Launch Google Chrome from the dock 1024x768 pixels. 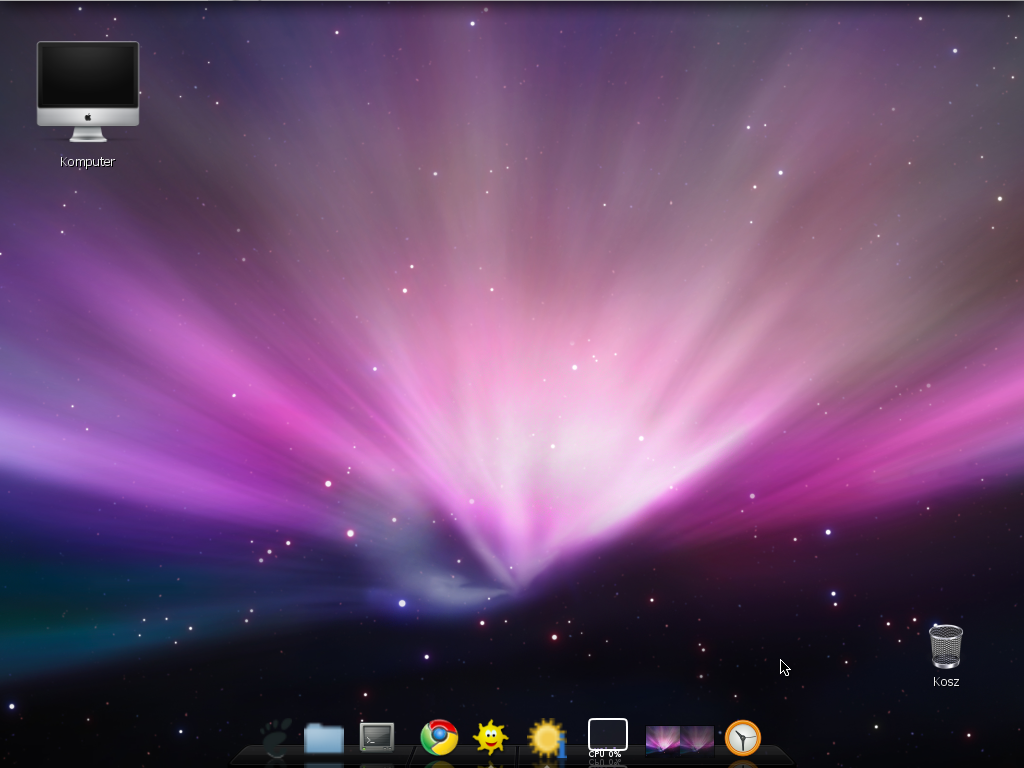(x=439, y=737)
